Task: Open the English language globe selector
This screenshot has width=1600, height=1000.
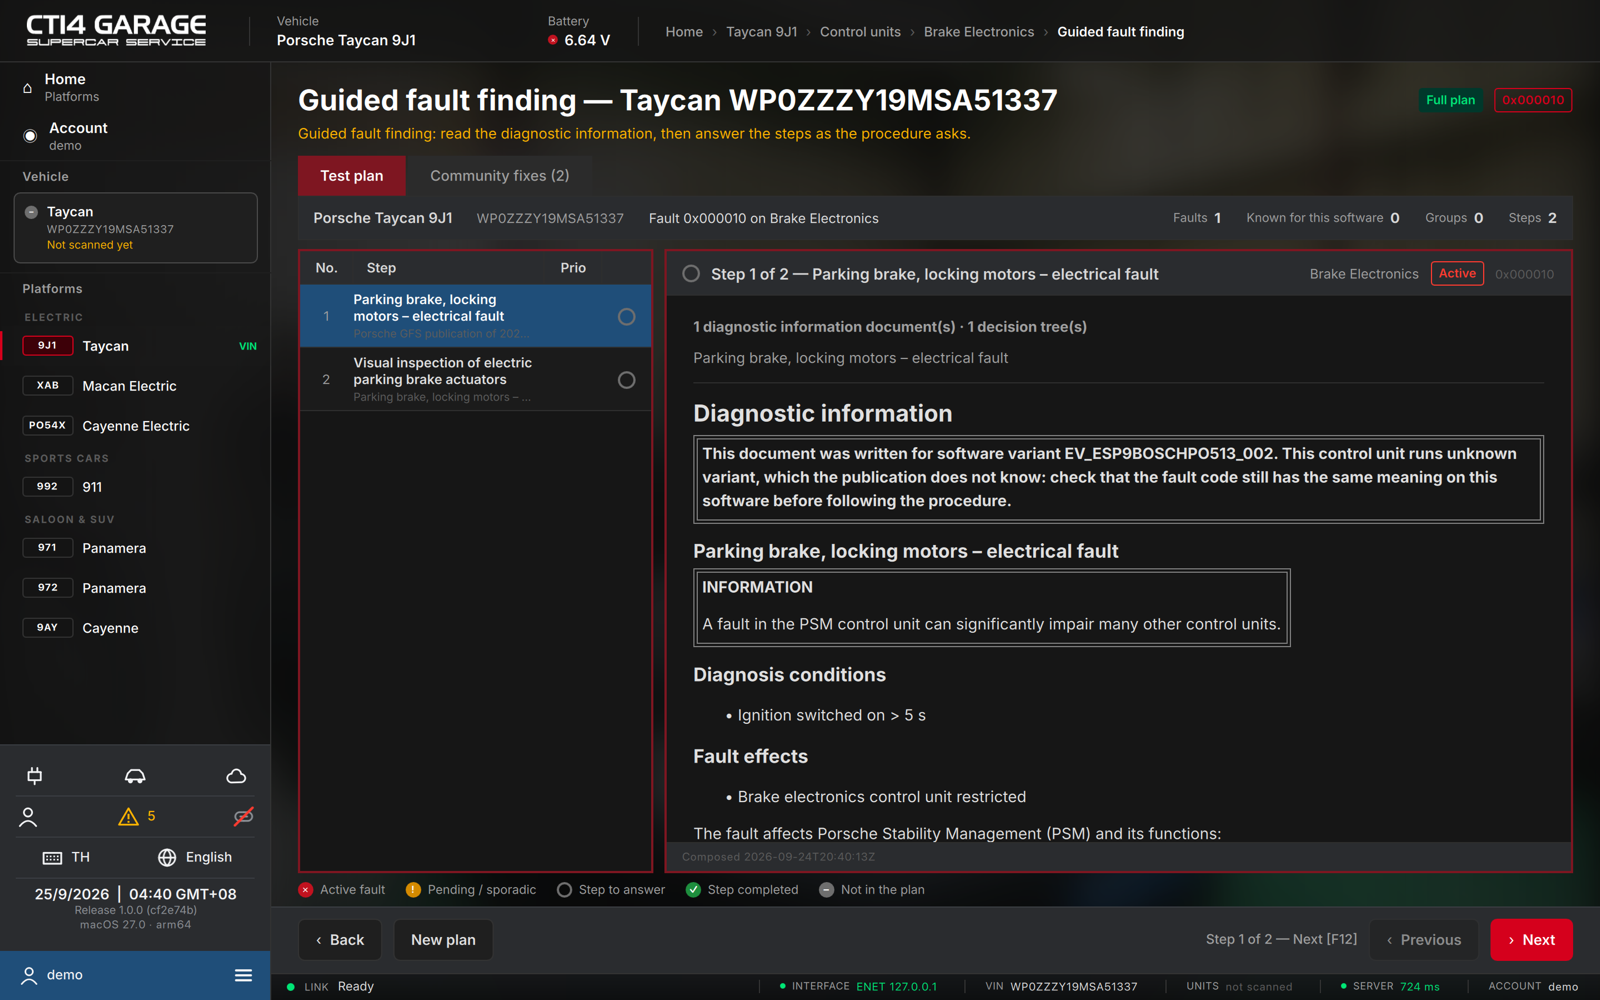Action: tap(195, 857)
